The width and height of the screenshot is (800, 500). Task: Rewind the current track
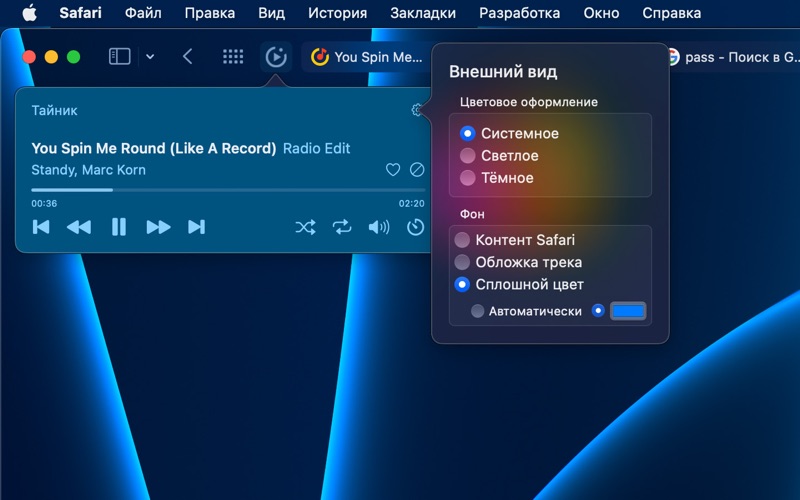click(79, 227)
